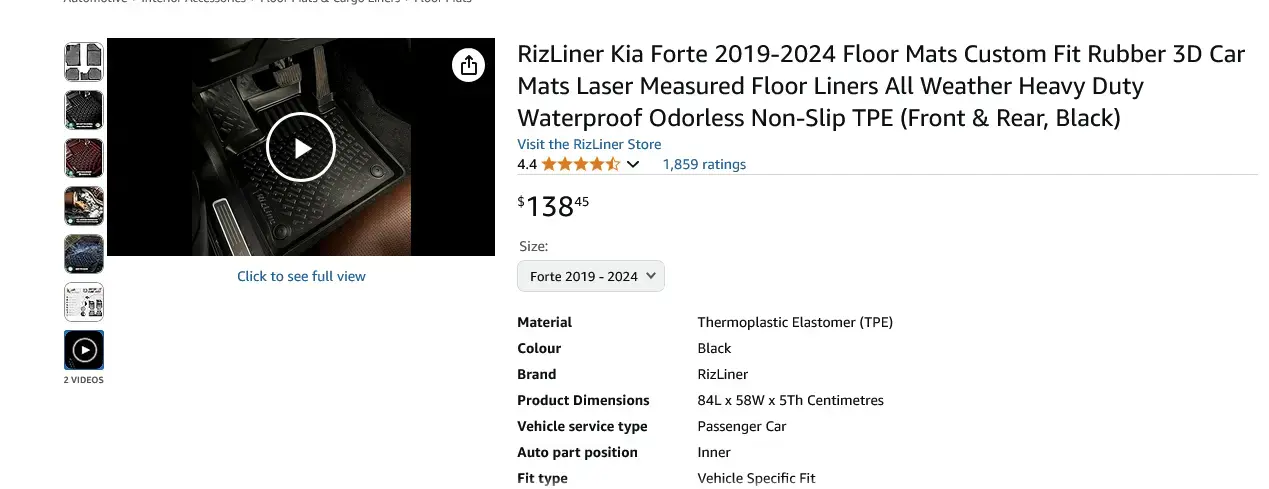Select the first thumbnail showing the full mat set
1269x489 pixels.
[84, 62]
